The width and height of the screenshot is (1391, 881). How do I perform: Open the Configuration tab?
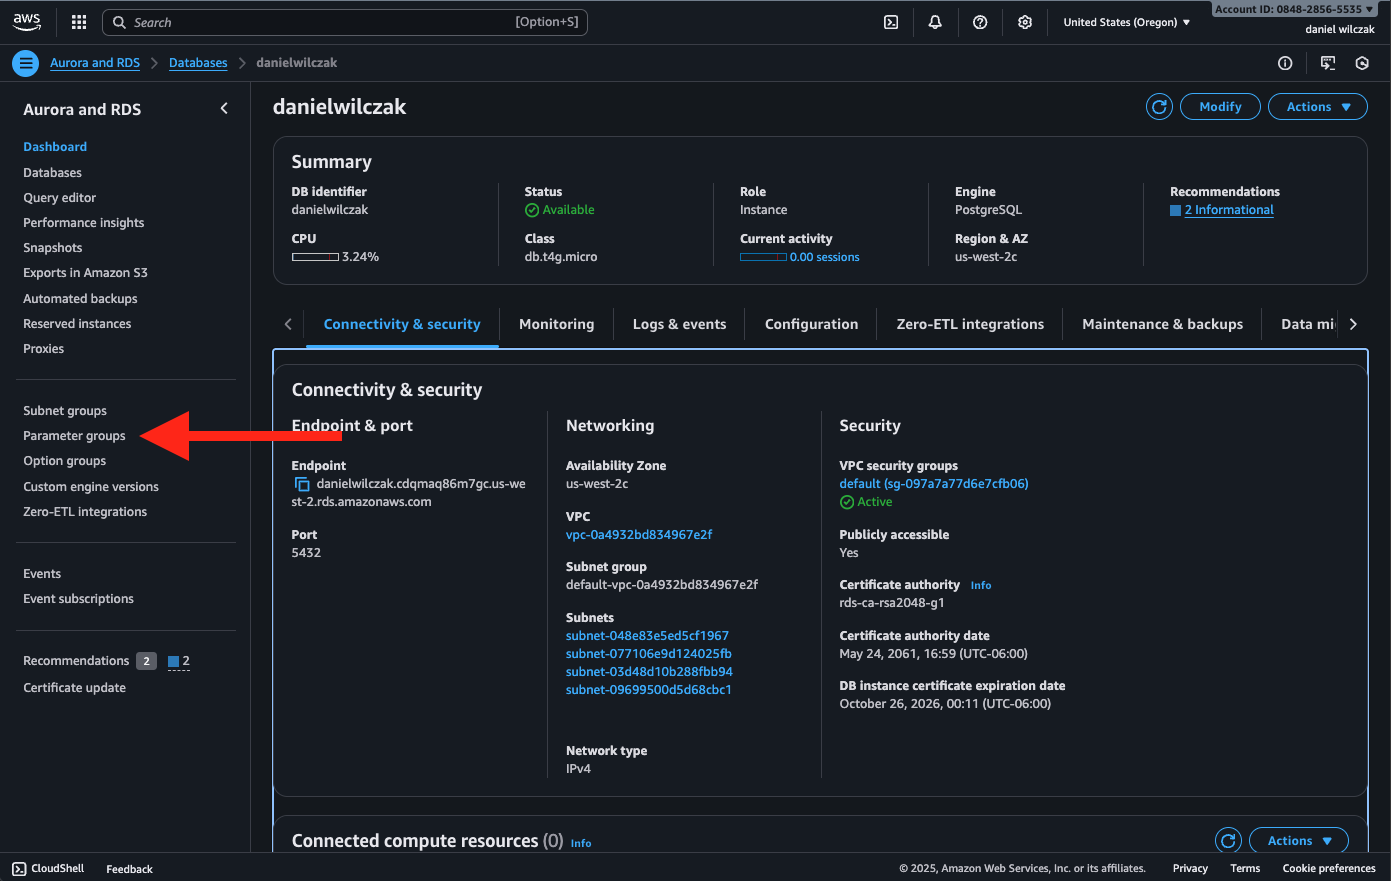pyautogui.click(x=811, y=324)
